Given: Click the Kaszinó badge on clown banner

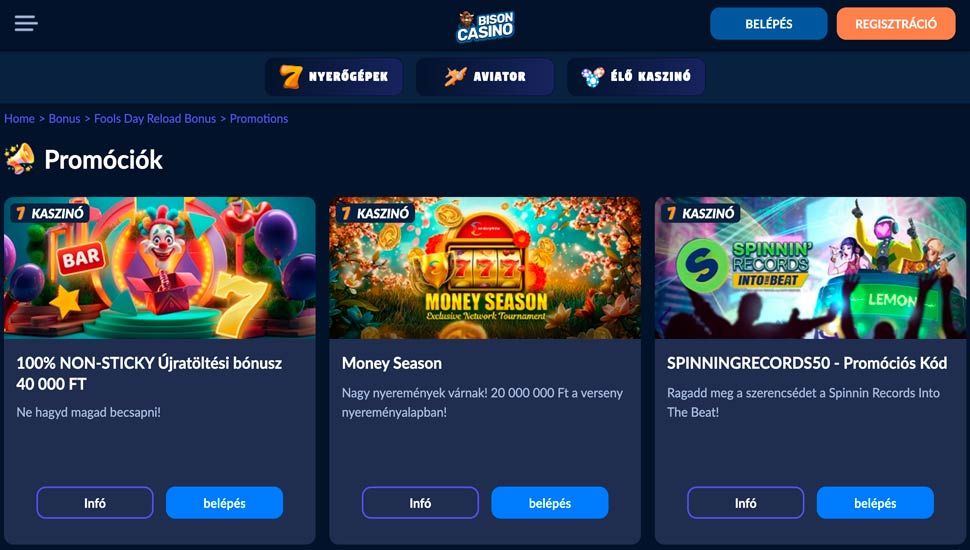Looking at the screenshot, I should click(x=50, y=213).
